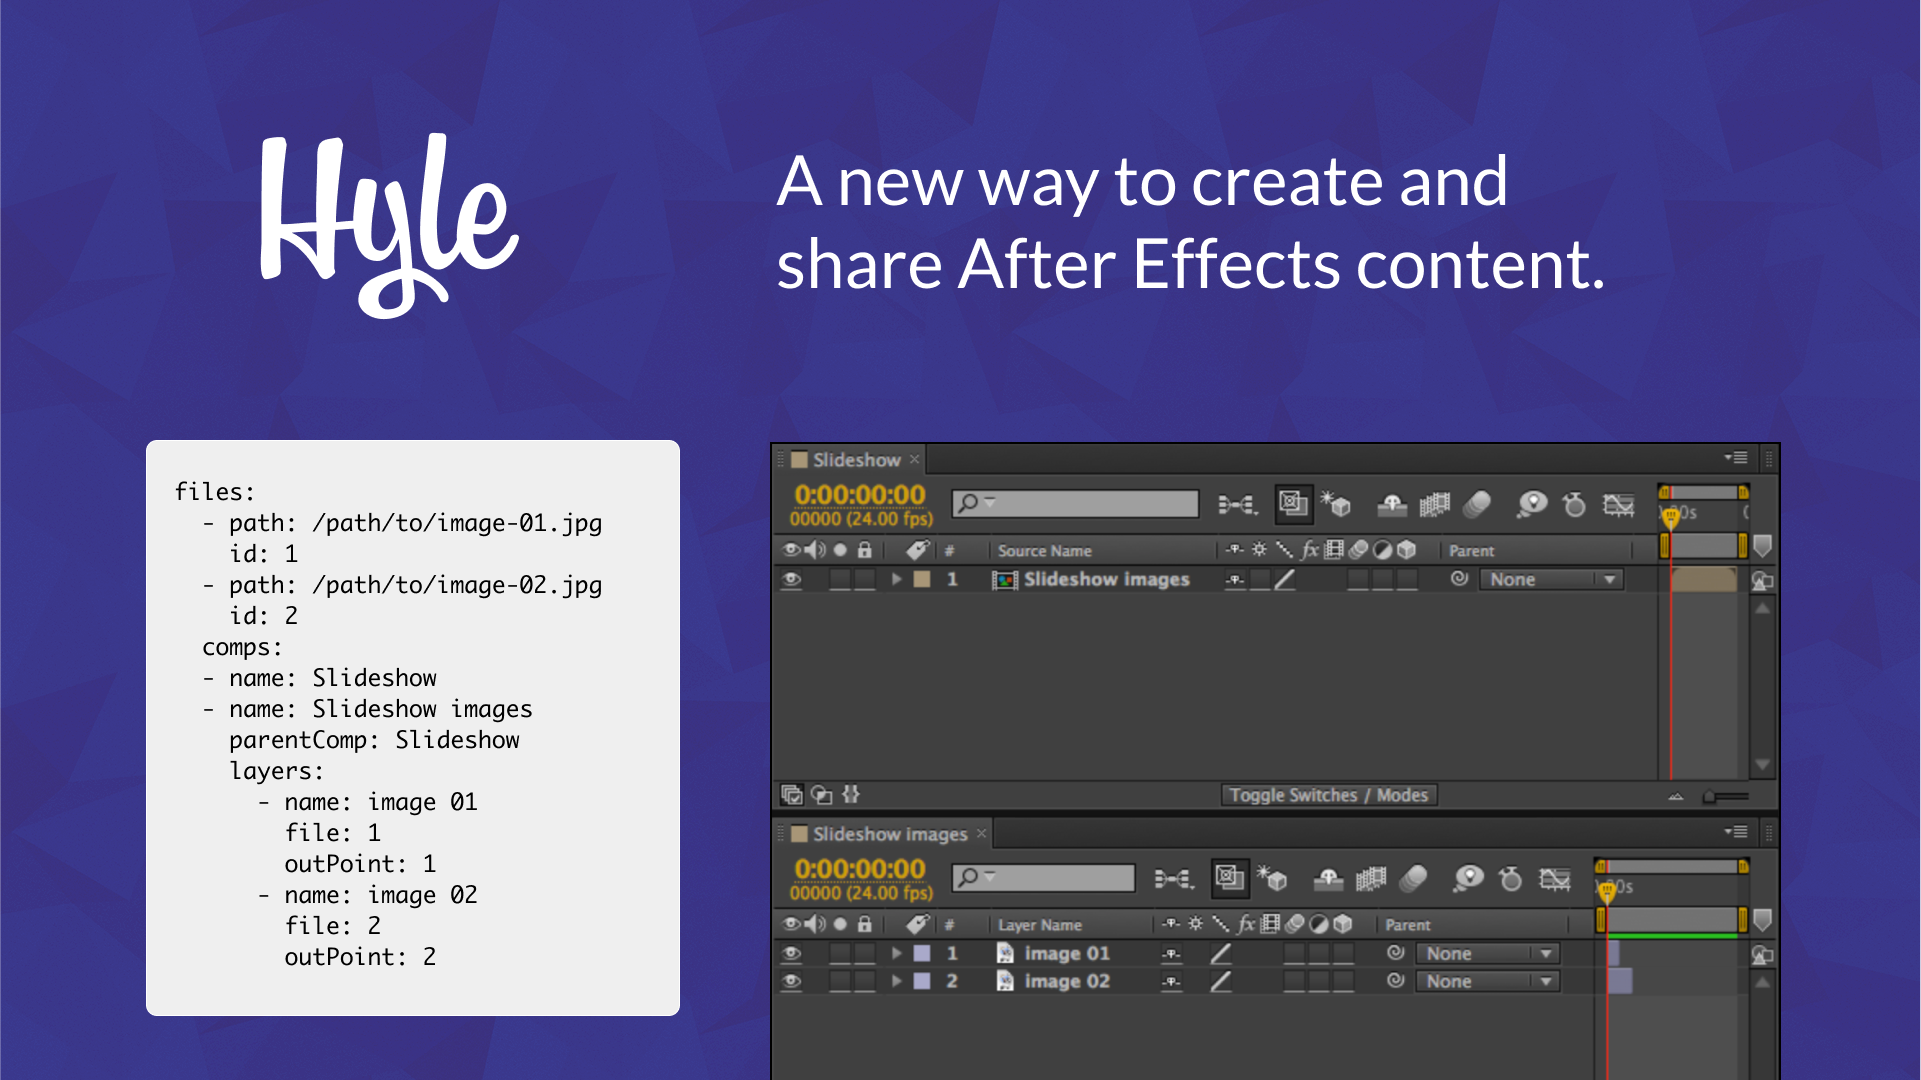
Task: Click current timecode in Slideshow images panel
Action: click(860, 869)
